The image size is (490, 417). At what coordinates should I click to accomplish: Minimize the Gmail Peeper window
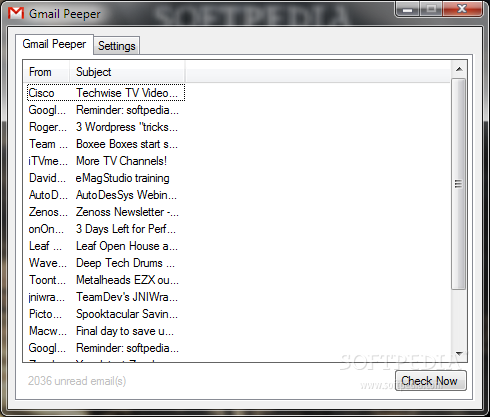(x=407, y=9)
